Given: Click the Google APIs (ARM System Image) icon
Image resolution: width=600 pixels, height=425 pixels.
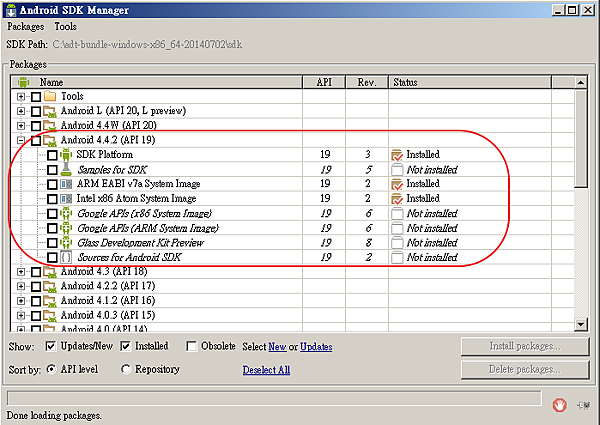Looking at the screenshot, I should coord(66,228).
